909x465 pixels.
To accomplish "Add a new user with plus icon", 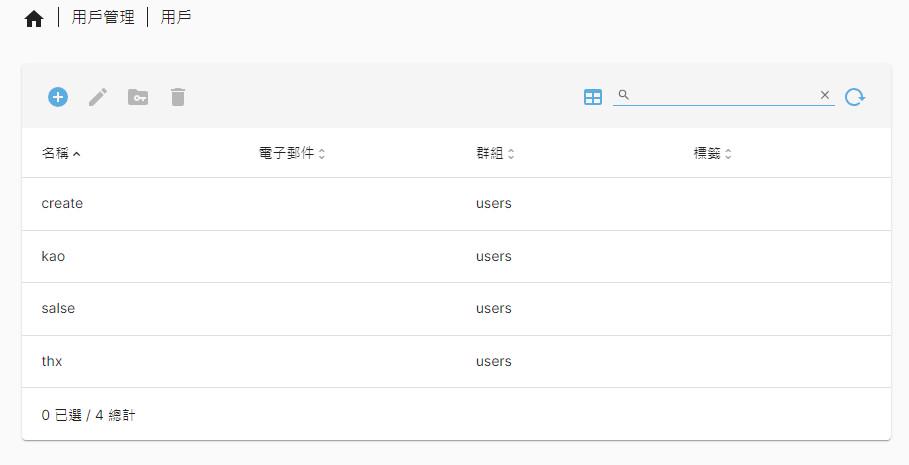I will (x=58, y=97).
